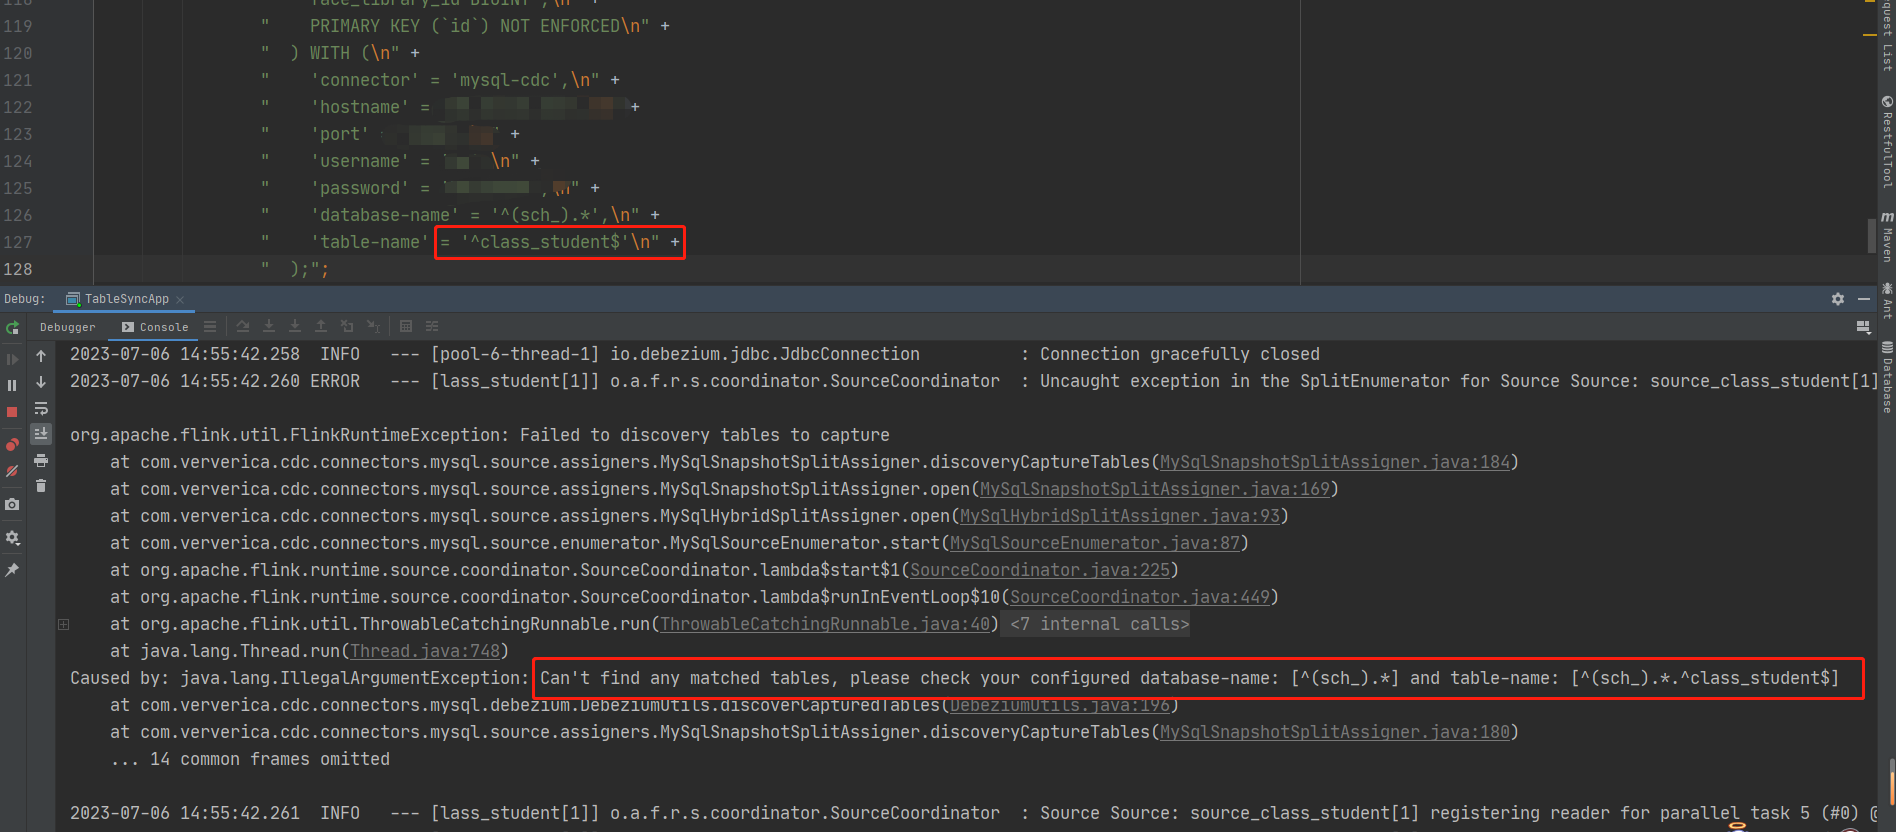Toggle Mute Breakpoints icon
The image size is (1896, 832).
12,471
